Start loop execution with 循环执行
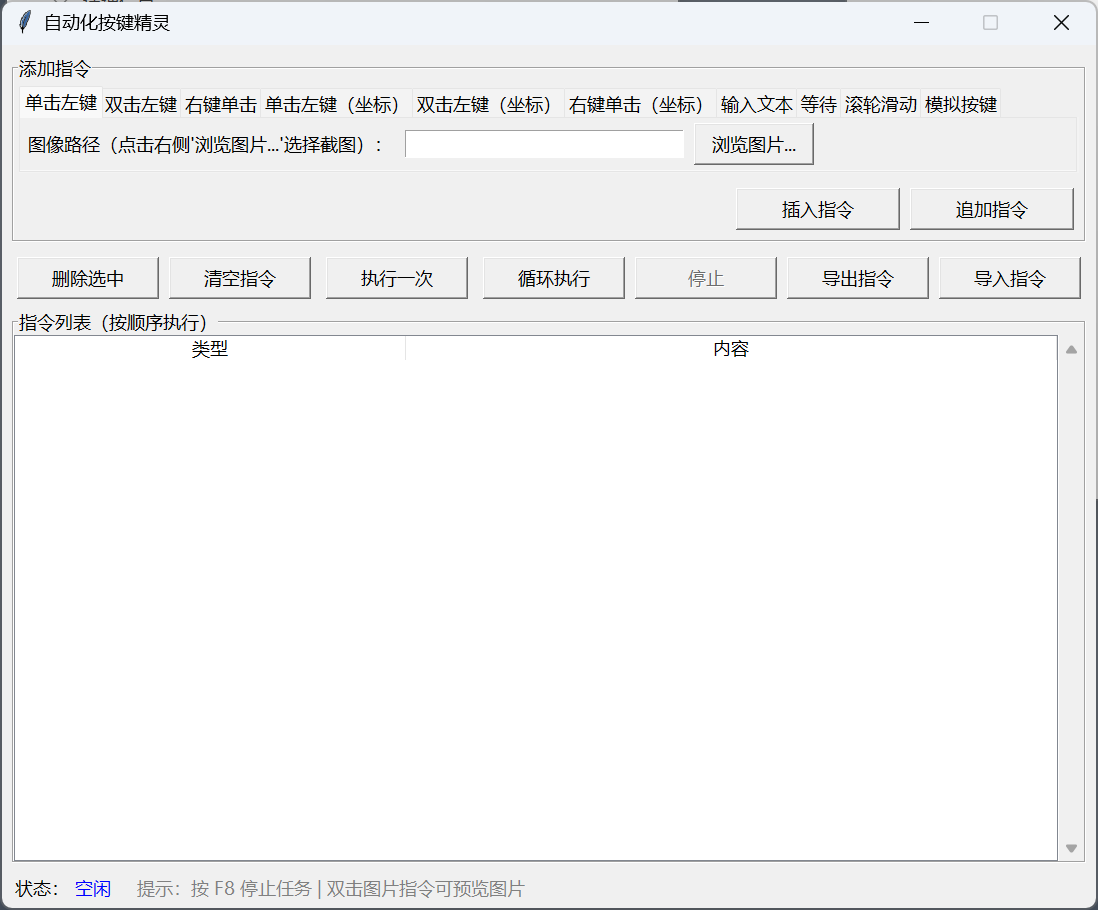Viewport: 1098px width, 910px height. click(553, 277)
